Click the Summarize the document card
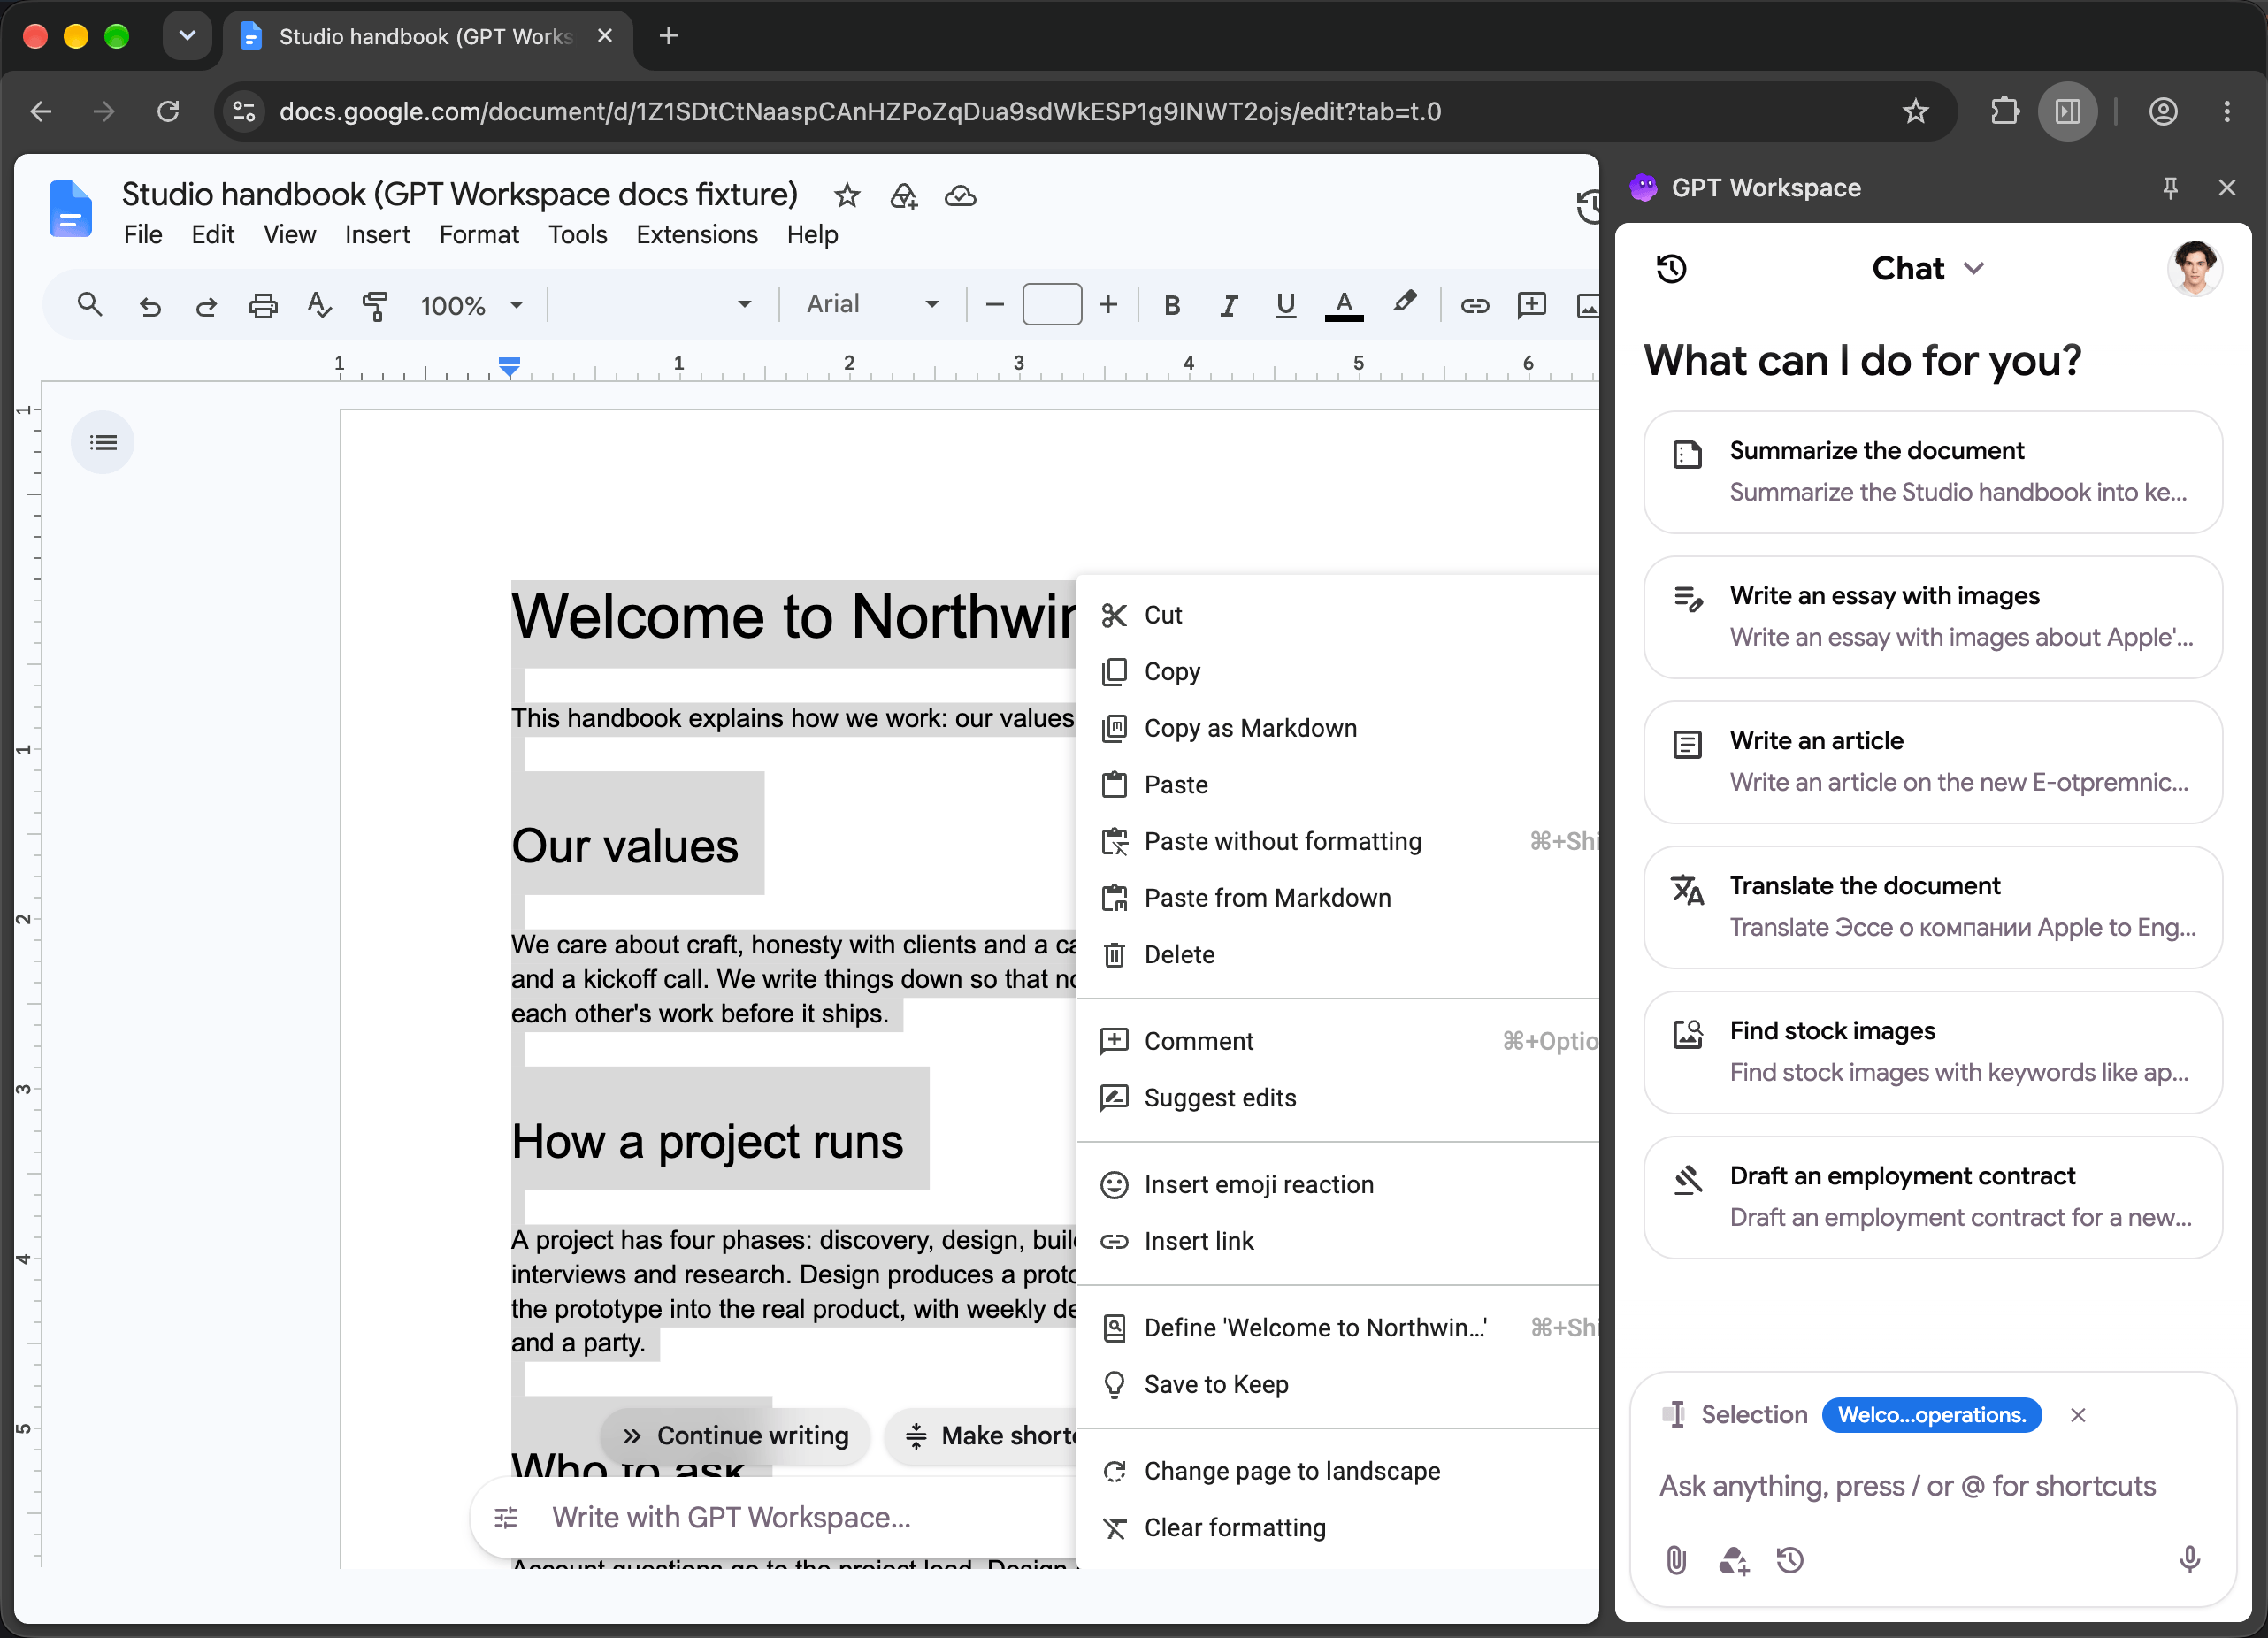2268x1638 pixels. [x=1932, y=472]
